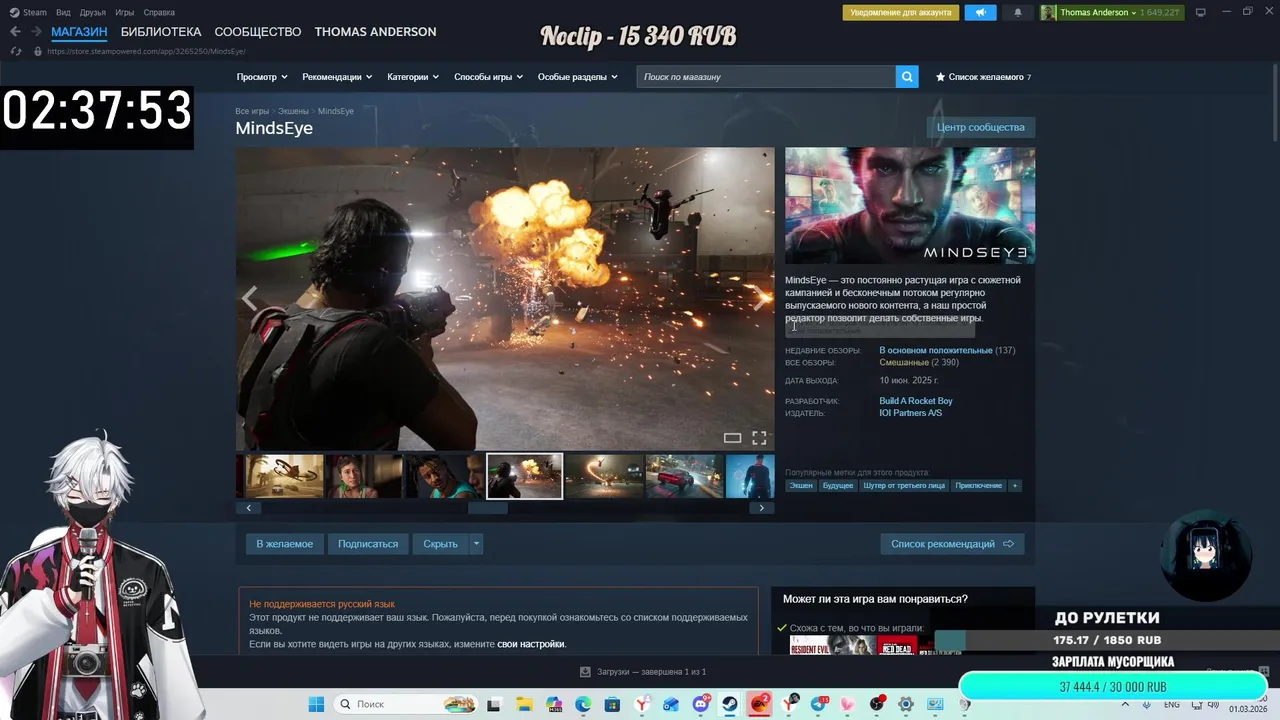This screenshot has width=1280, height=720.
Task: Click the Подписаться button
Action: tap(368, 544)
